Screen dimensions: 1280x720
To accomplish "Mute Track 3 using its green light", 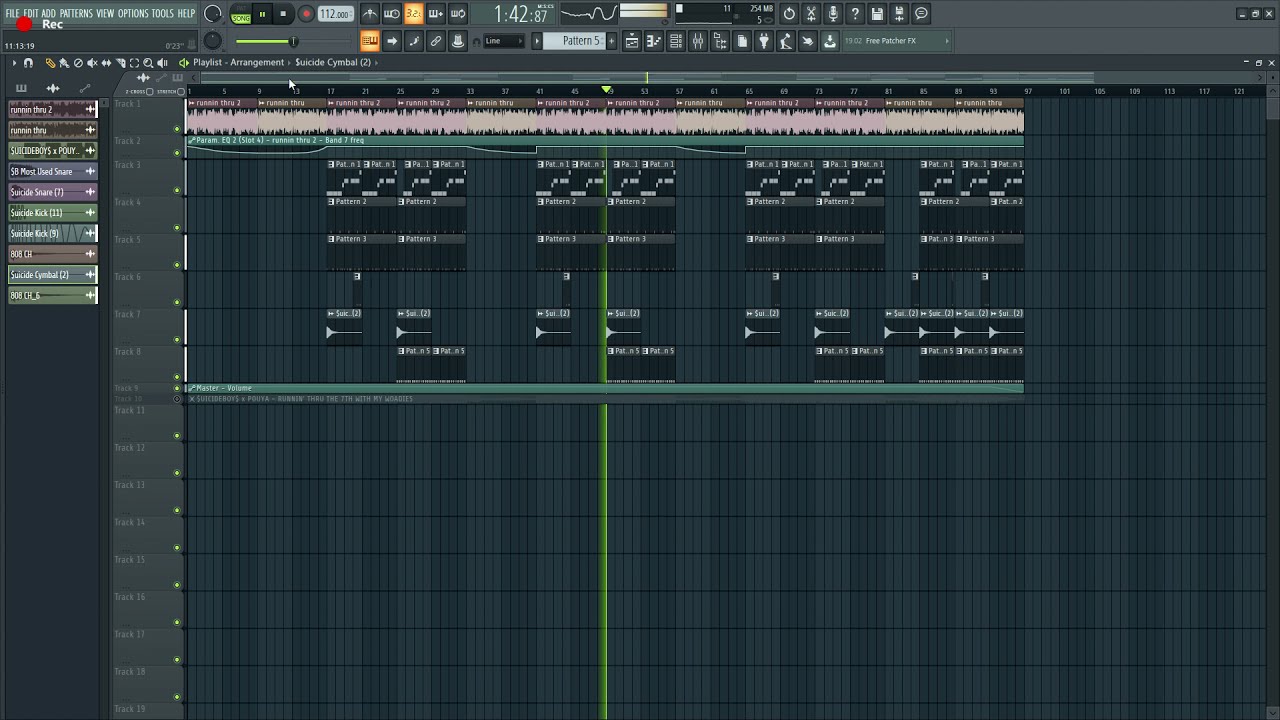I will (177, 191).
